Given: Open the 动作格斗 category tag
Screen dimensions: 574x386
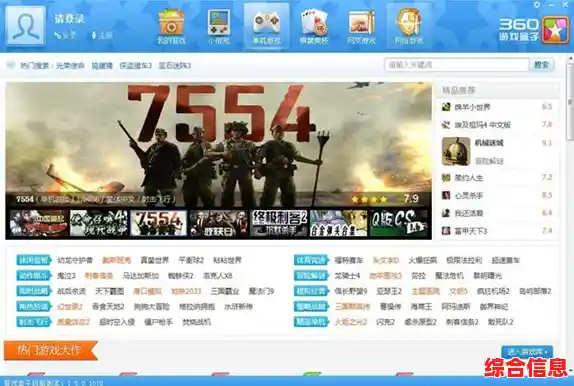Looking at the screenshot, I should (x=34, y=275).
